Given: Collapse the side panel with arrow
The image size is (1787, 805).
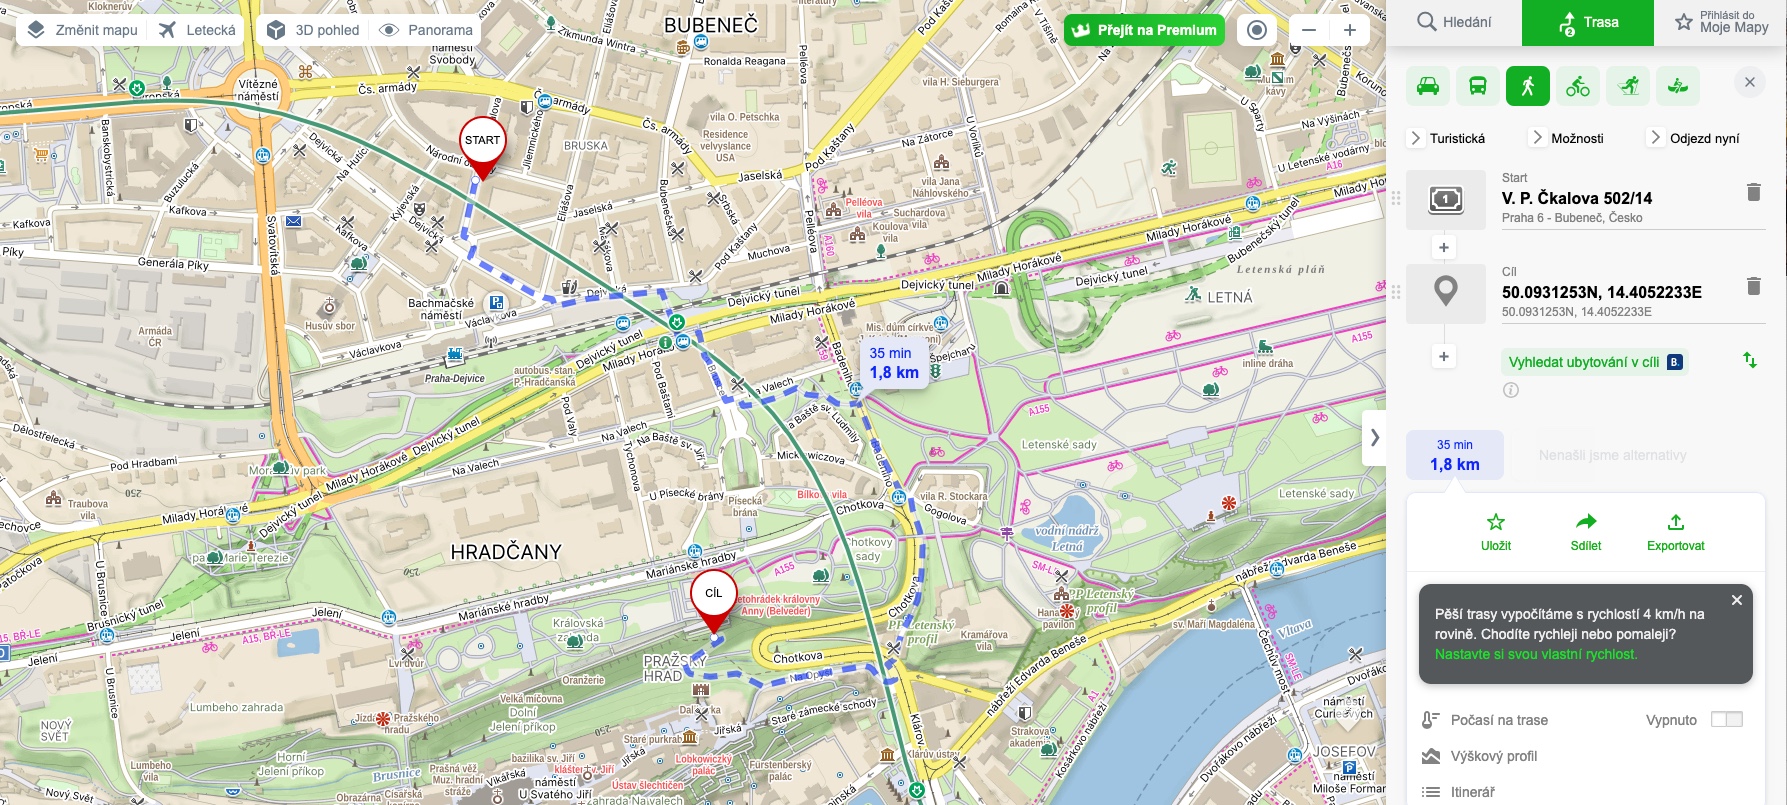Looking at the screenshot, I should pos(1374,437).
